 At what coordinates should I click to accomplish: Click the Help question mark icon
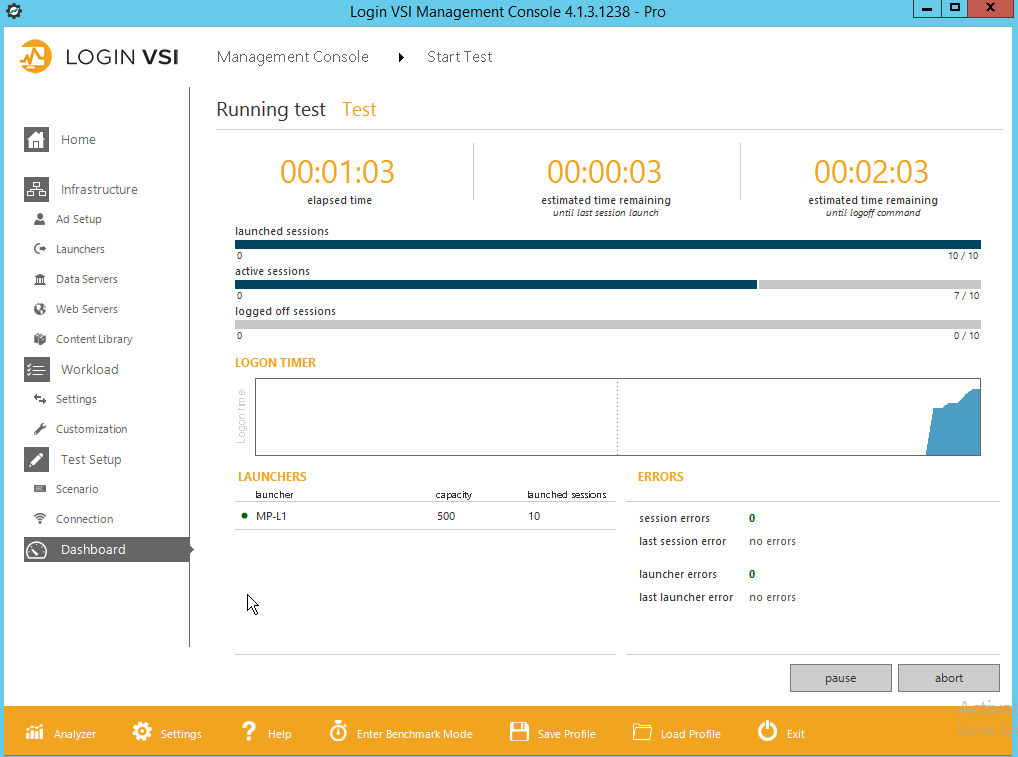(x=249, y=731)
